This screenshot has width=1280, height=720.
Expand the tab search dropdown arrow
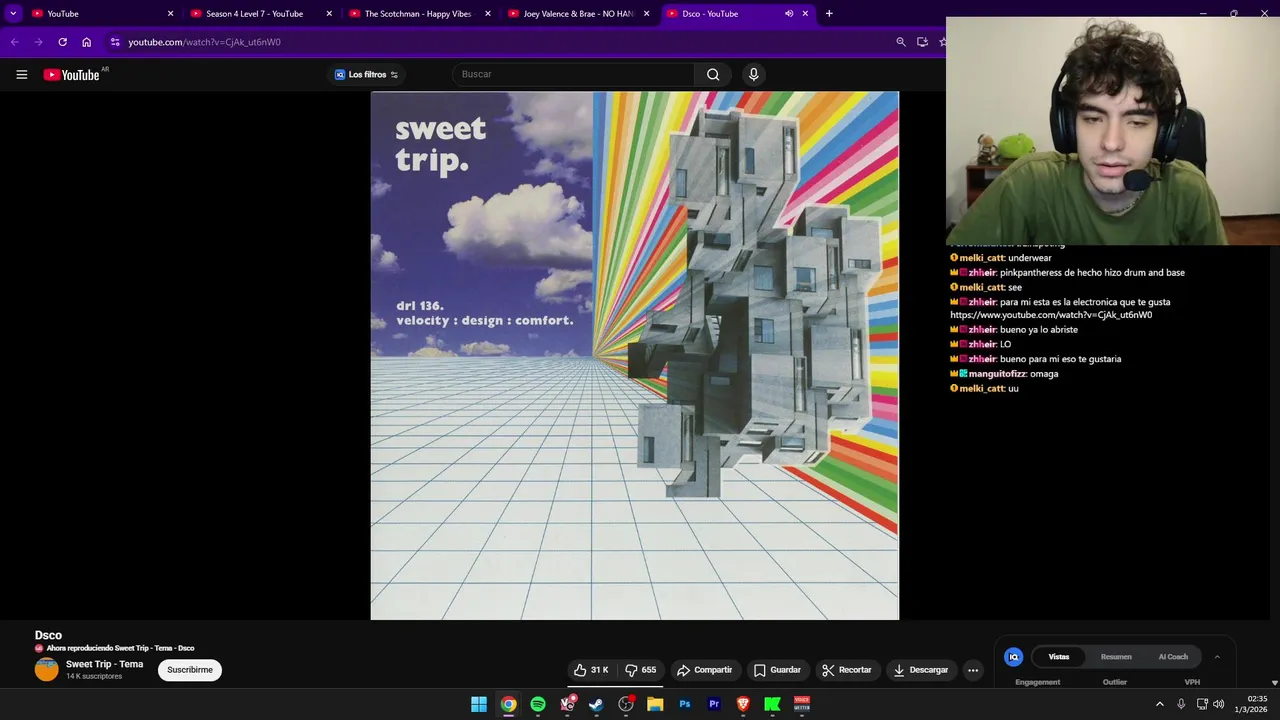tap(13, 14)
